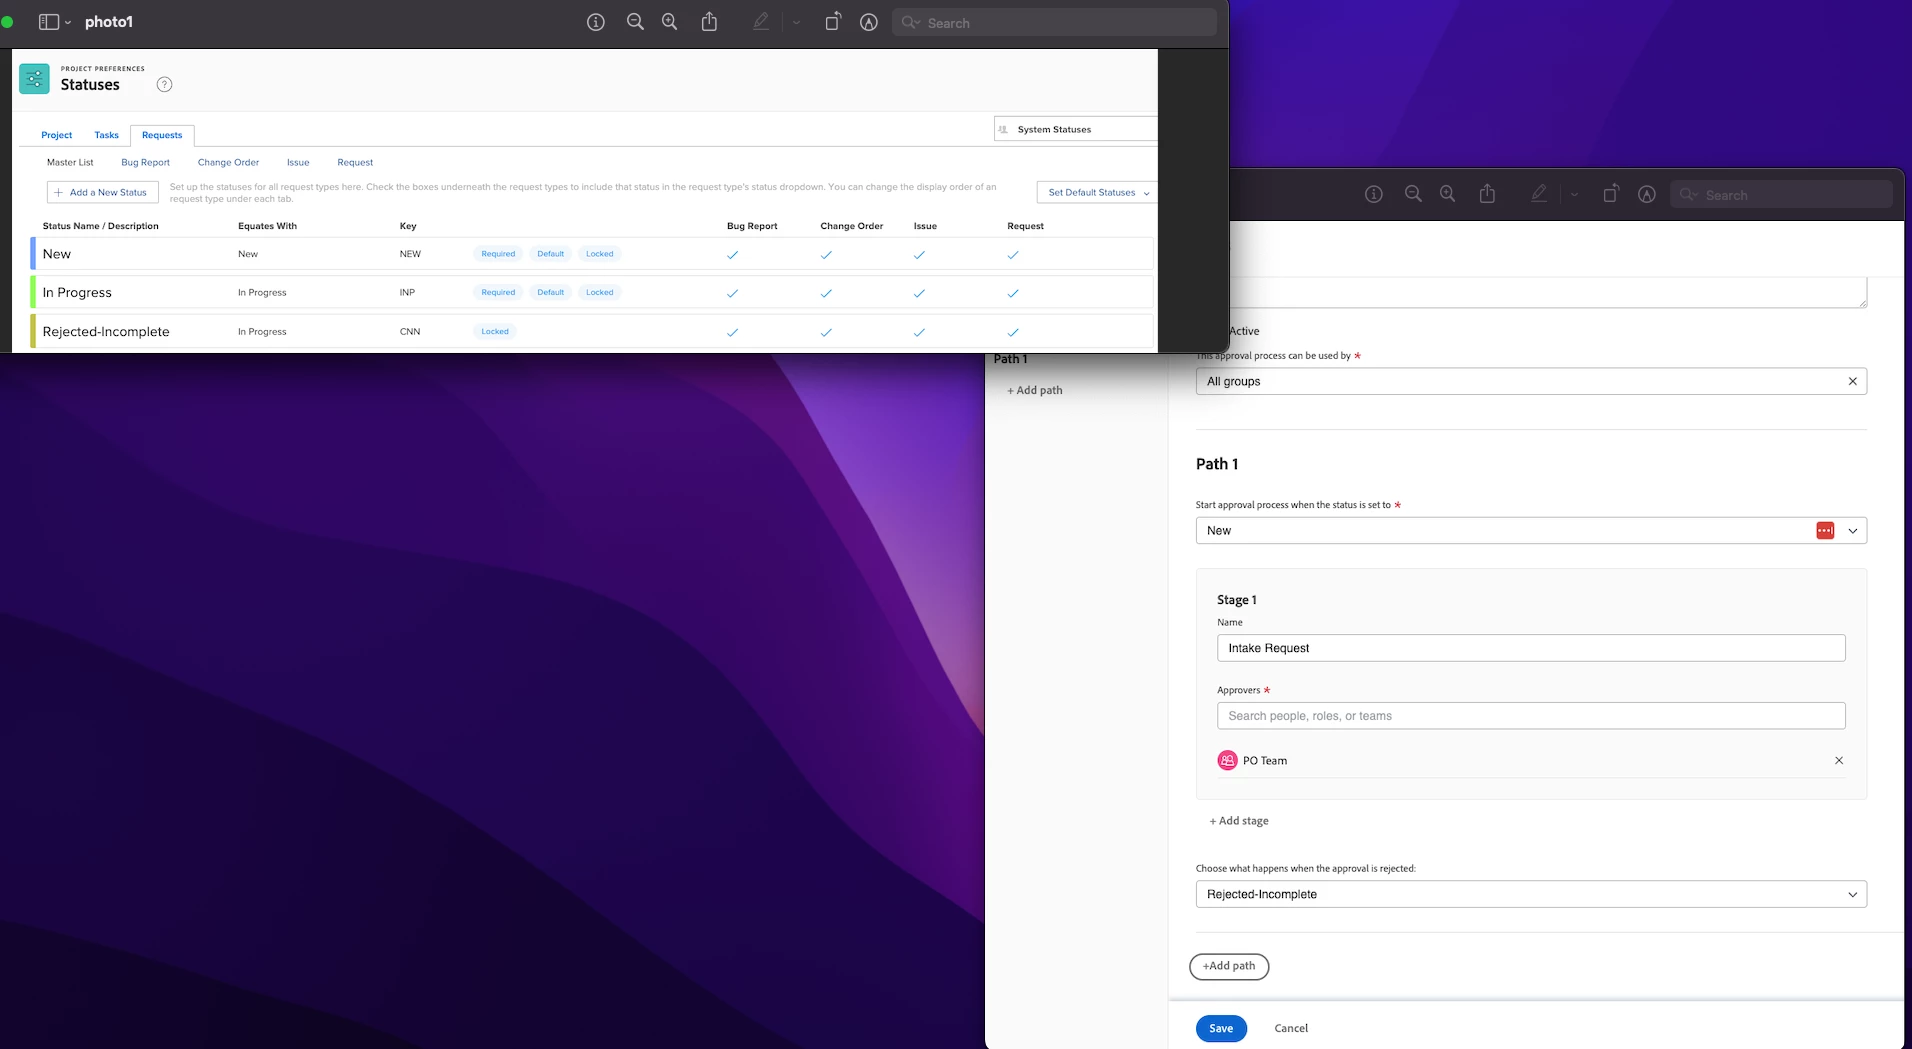Viewport: 1912px width, 1049px height.
Task: Remove PO Team from the approvers list
Action: point(1839,761)
